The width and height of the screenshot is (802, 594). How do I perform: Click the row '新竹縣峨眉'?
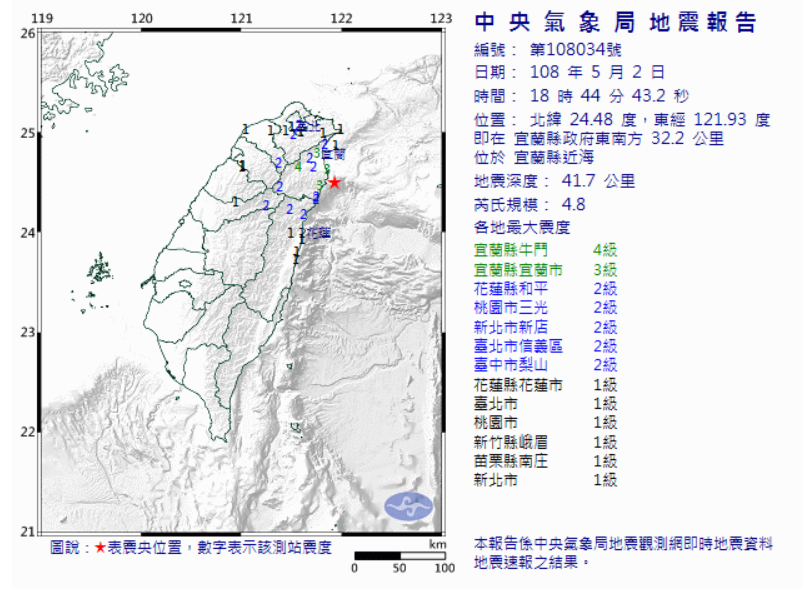(546, 442)
